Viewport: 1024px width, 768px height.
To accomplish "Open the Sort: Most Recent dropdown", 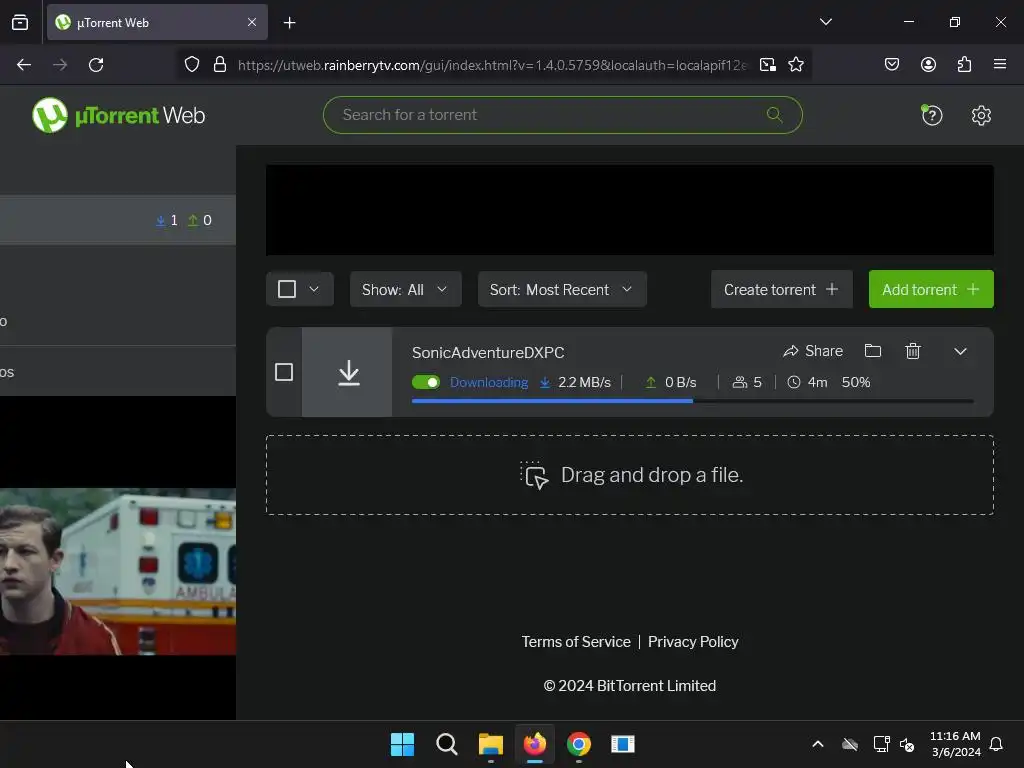I will click(x=562, y=289).
